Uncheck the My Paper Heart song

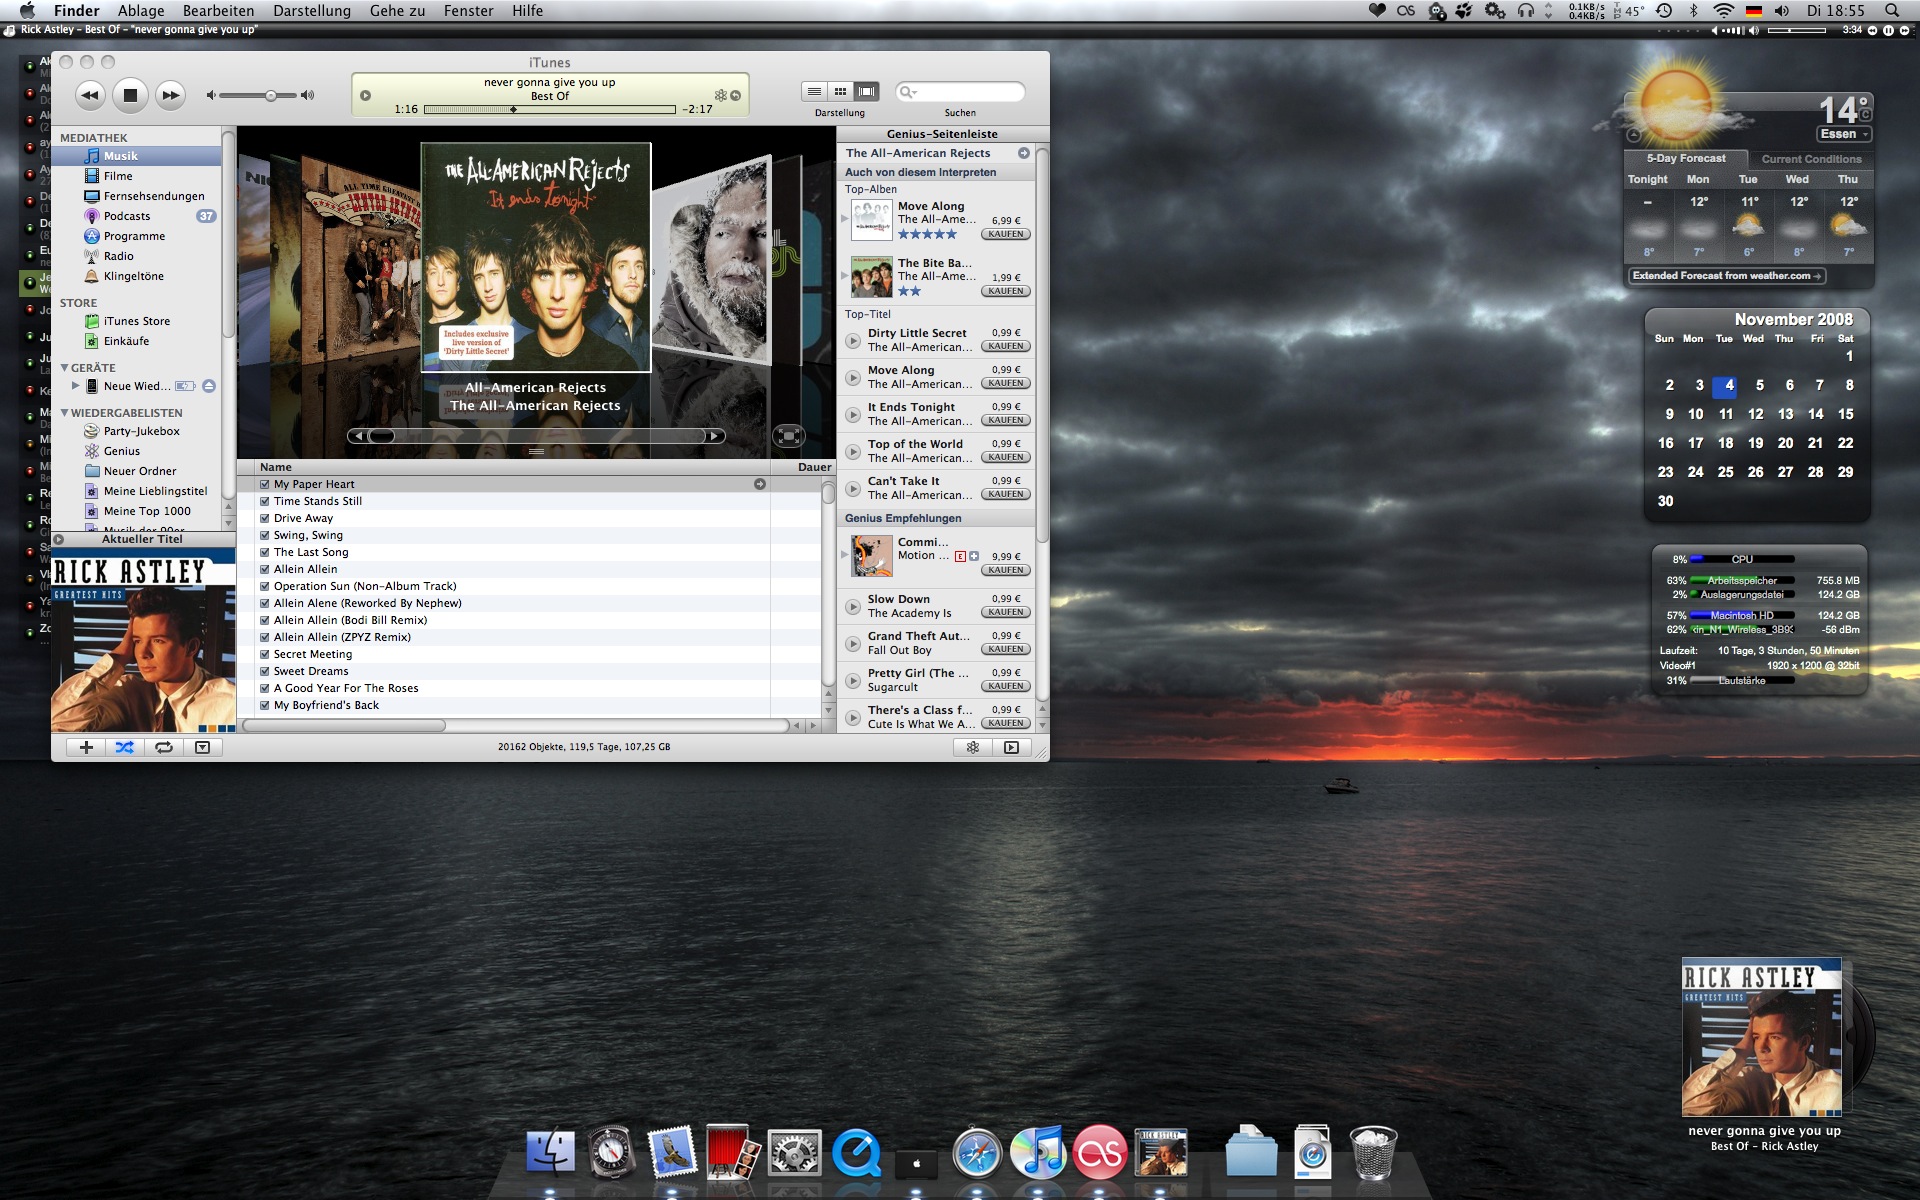click(x=265, y=484)
